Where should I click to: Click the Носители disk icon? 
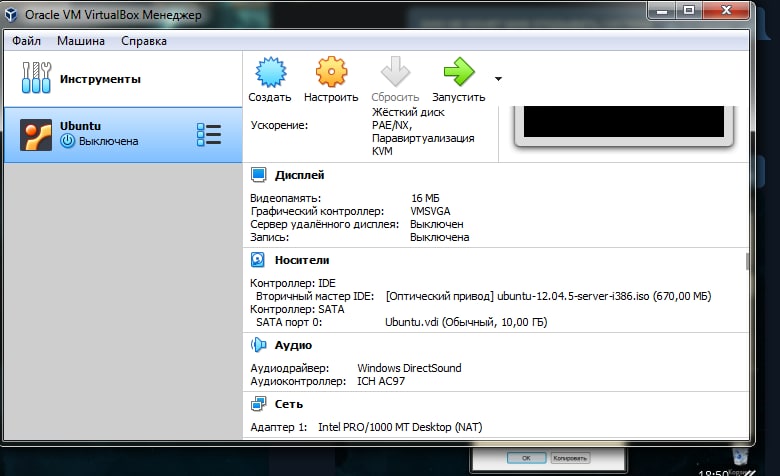[258, 260]
